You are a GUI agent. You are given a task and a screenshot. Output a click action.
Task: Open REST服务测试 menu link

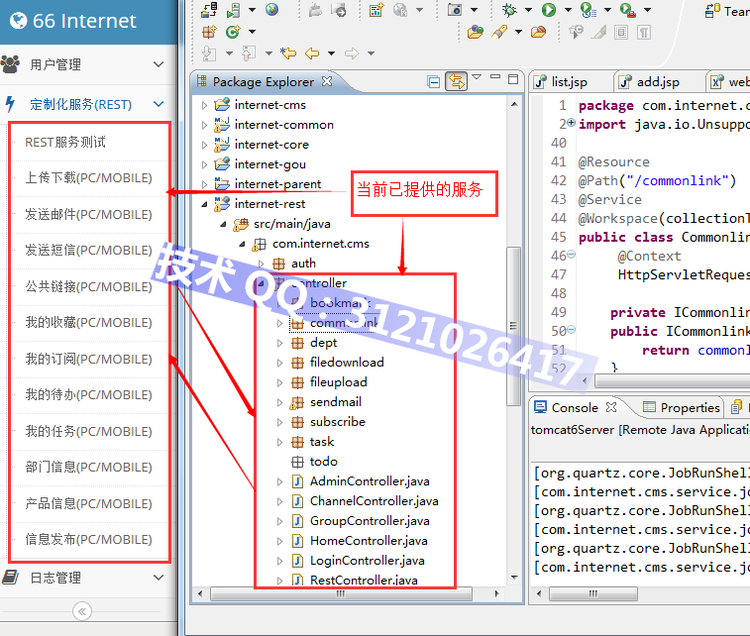pyautogui.click(x=65, y=142)
